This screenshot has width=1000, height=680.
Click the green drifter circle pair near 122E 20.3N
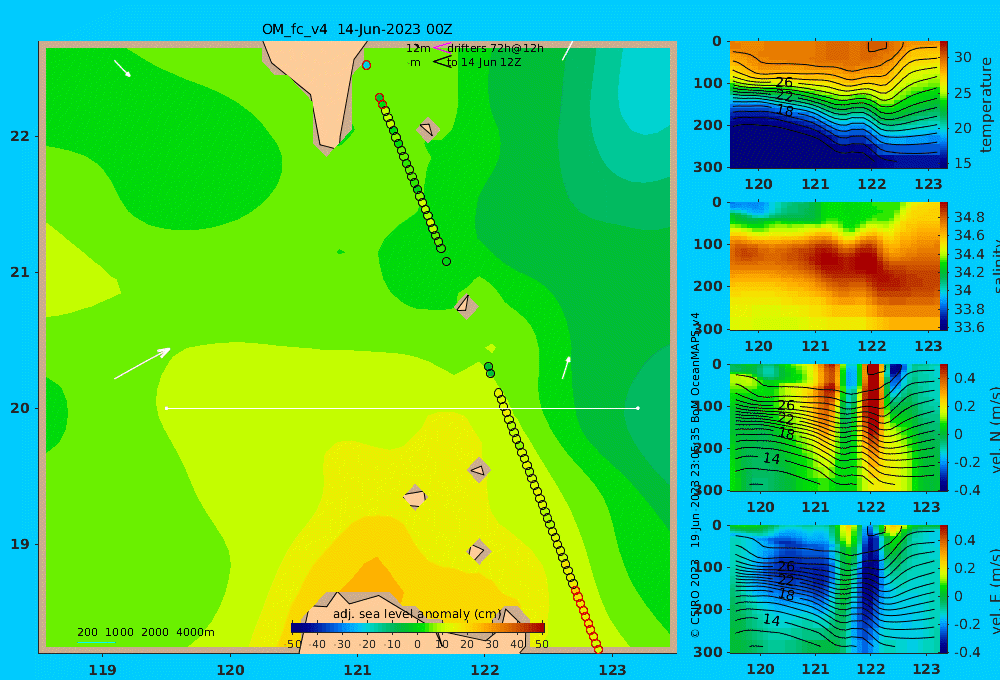[489, 370]
